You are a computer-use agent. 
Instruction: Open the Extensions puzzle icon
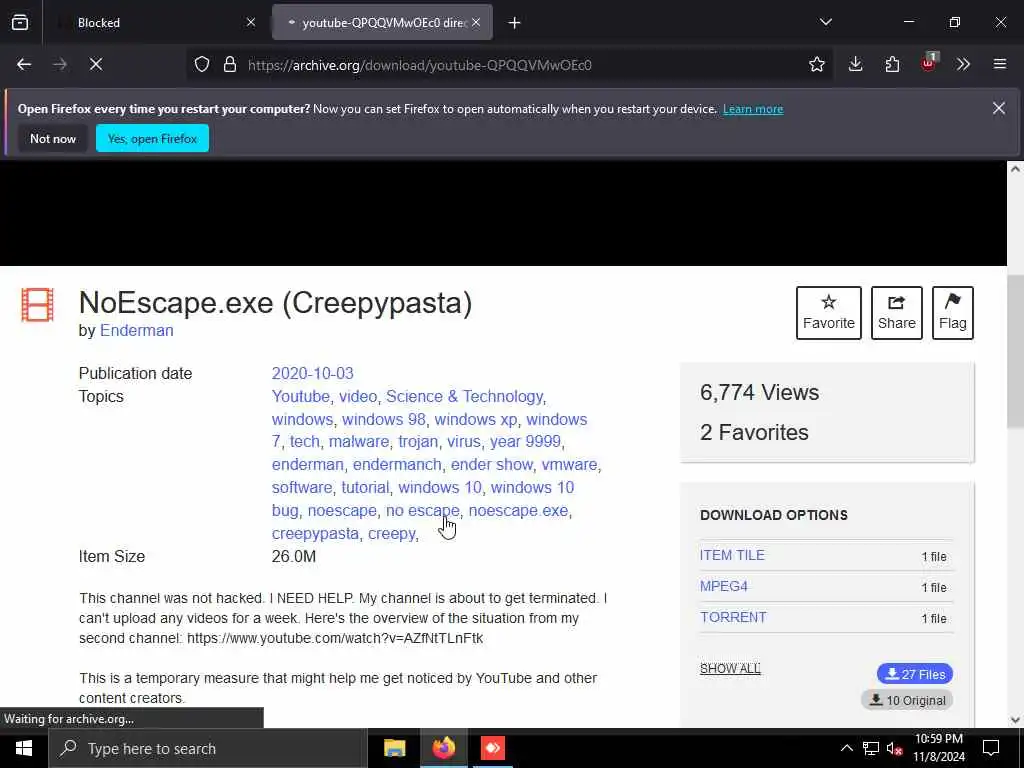(892, 64)
